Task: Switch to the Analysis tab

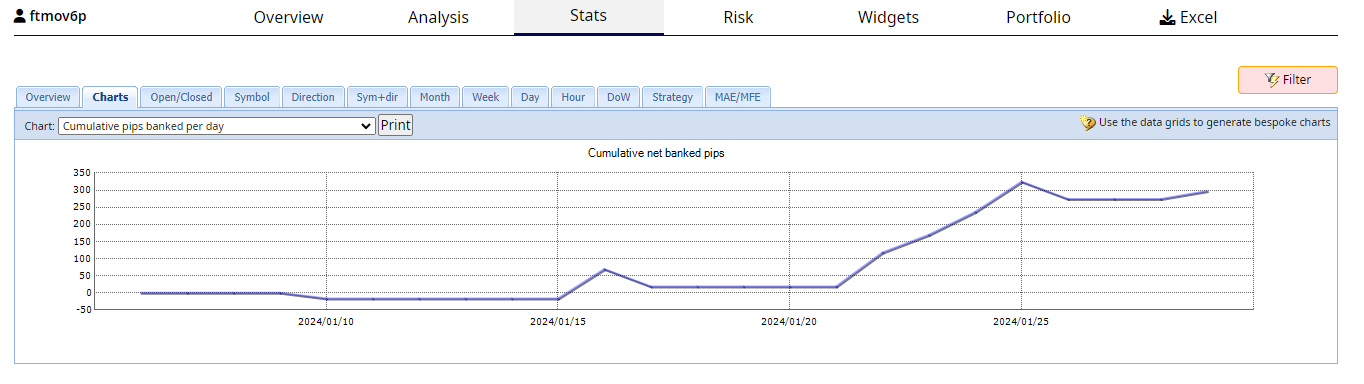Action: (x=438, y=17)
